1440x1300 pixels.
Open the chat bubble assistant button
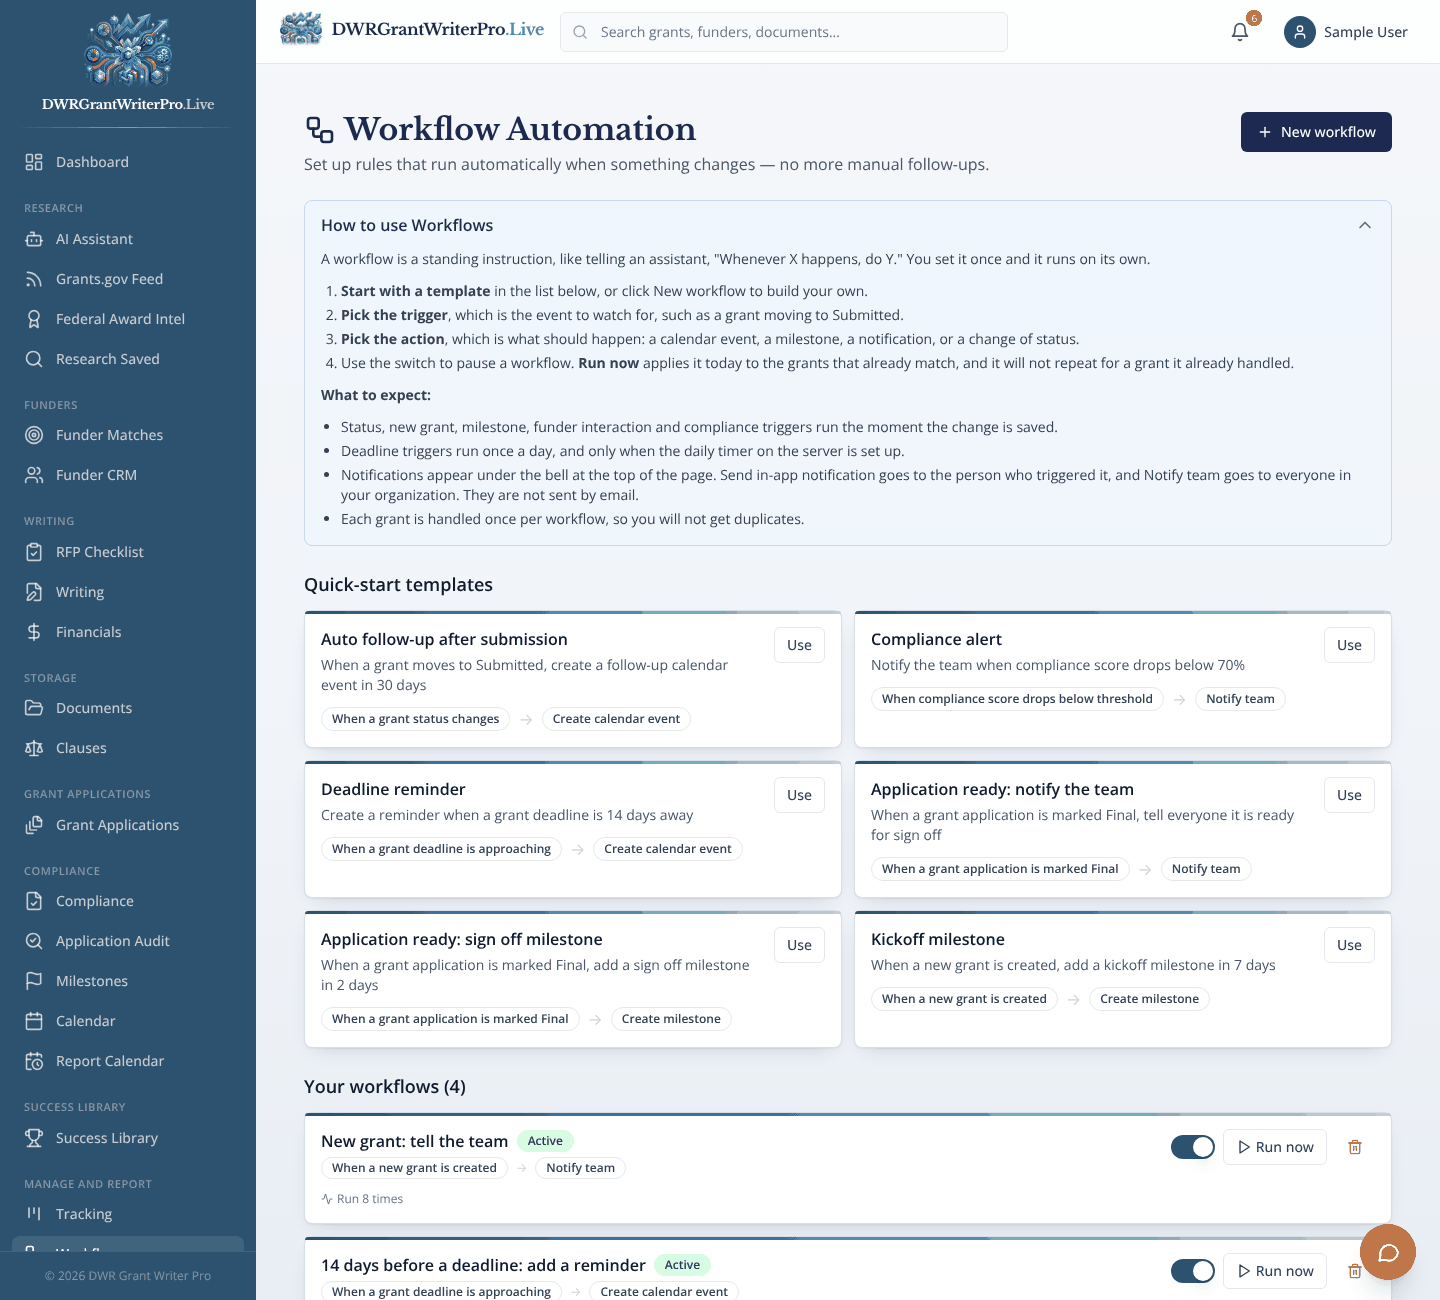tap(1388, 1252)
